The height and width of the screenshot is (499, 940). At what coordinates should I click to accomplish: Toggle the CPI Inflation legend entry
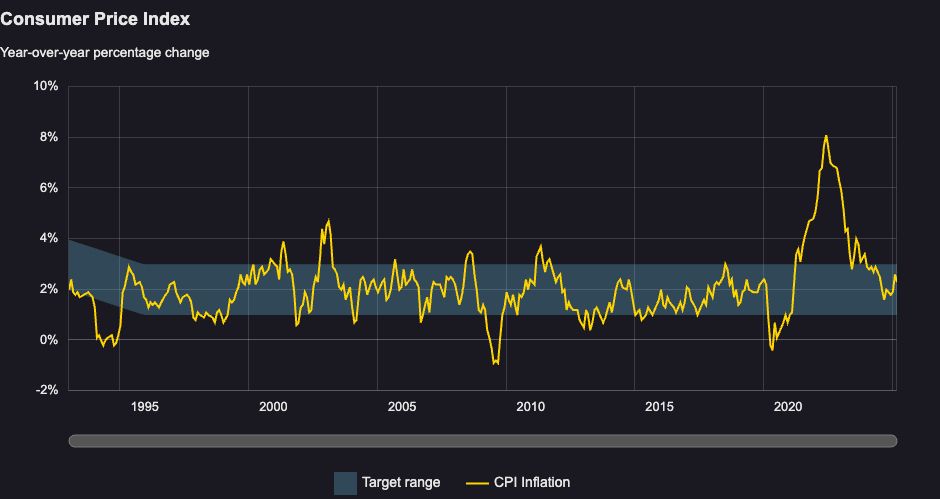(518, 483)
